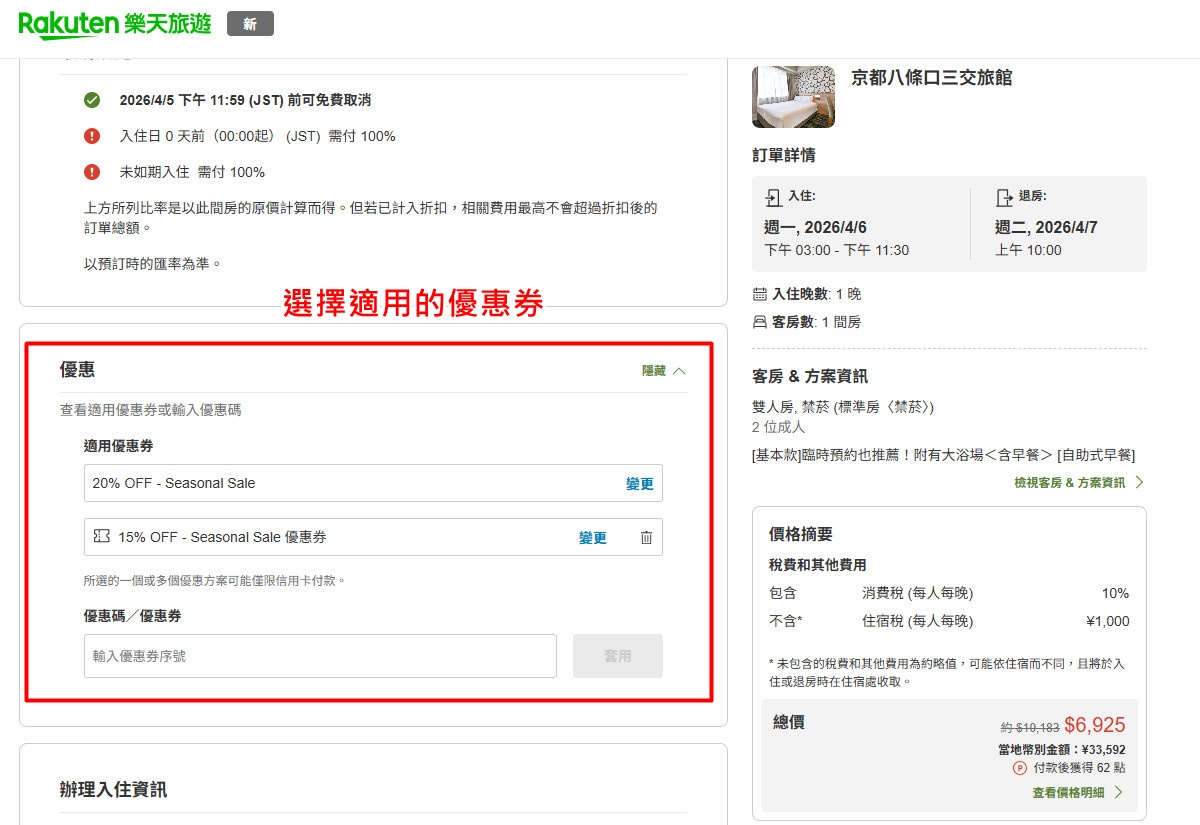Screen dimensions: 1200x825
Task: Change the 15% OFF Seasonal Sale coupon
Action: click(592, 538)
